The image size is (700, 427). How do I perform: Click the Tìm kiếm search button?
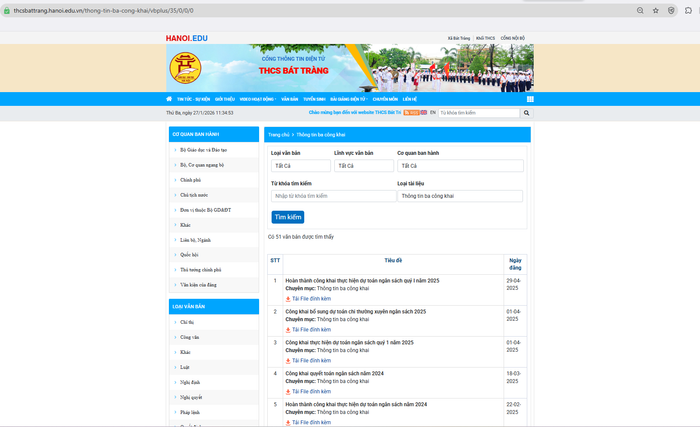tap(288, 217)
